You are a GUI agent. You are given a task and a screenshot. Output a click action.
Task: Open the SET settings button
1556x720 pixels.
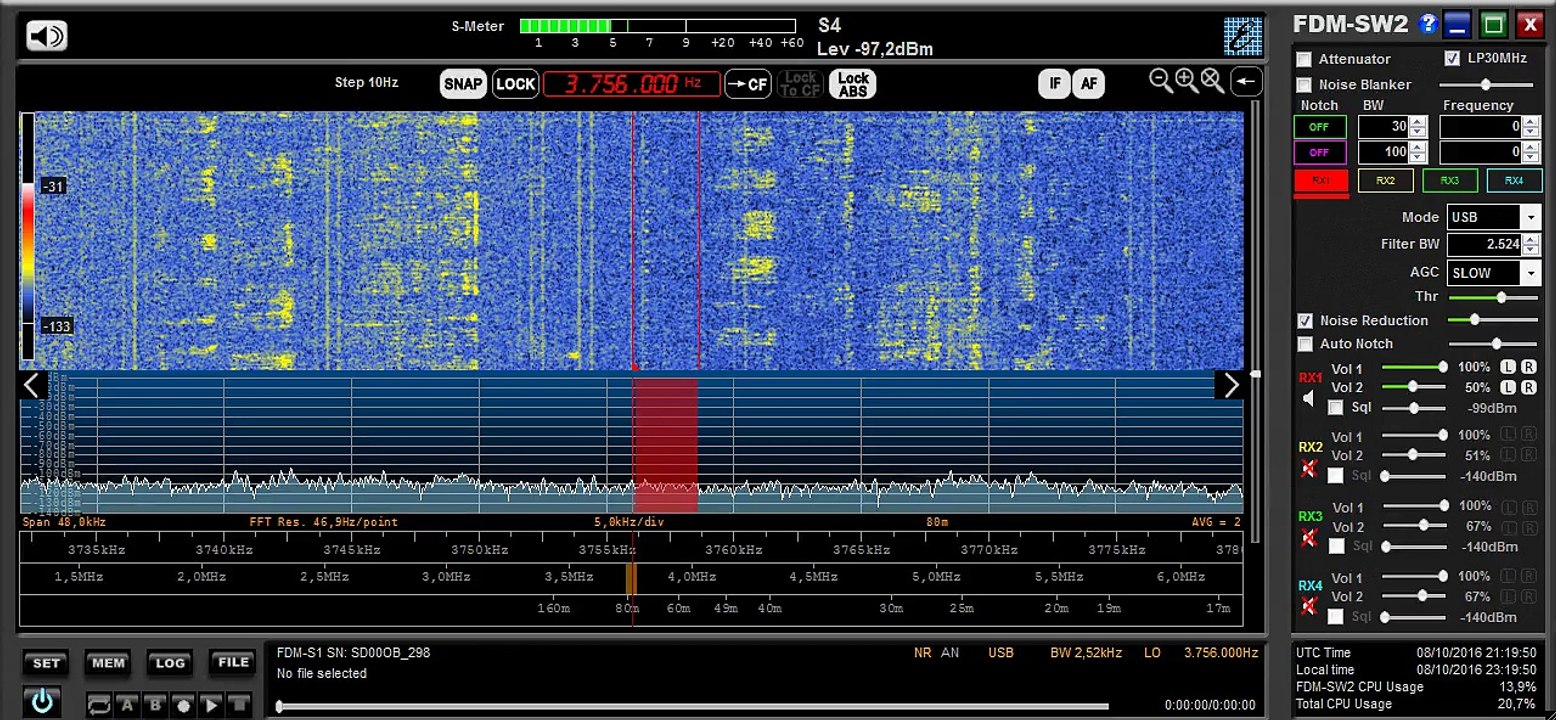tap(47, 663)
